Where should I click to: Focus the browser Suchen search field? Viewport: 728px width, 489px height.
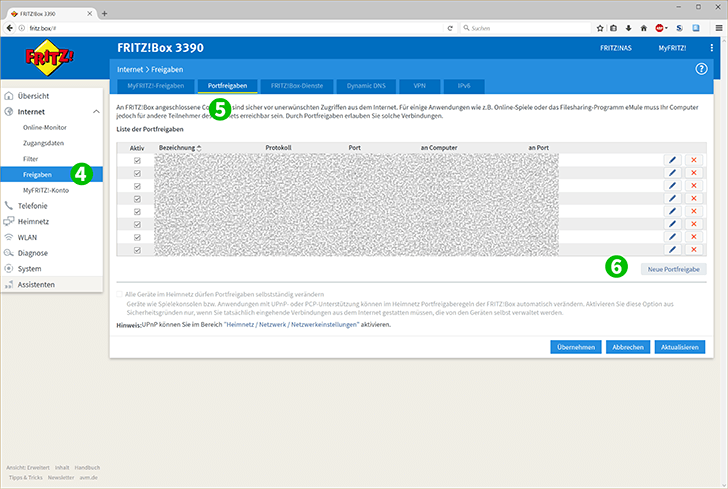click(x=526, y=28)
